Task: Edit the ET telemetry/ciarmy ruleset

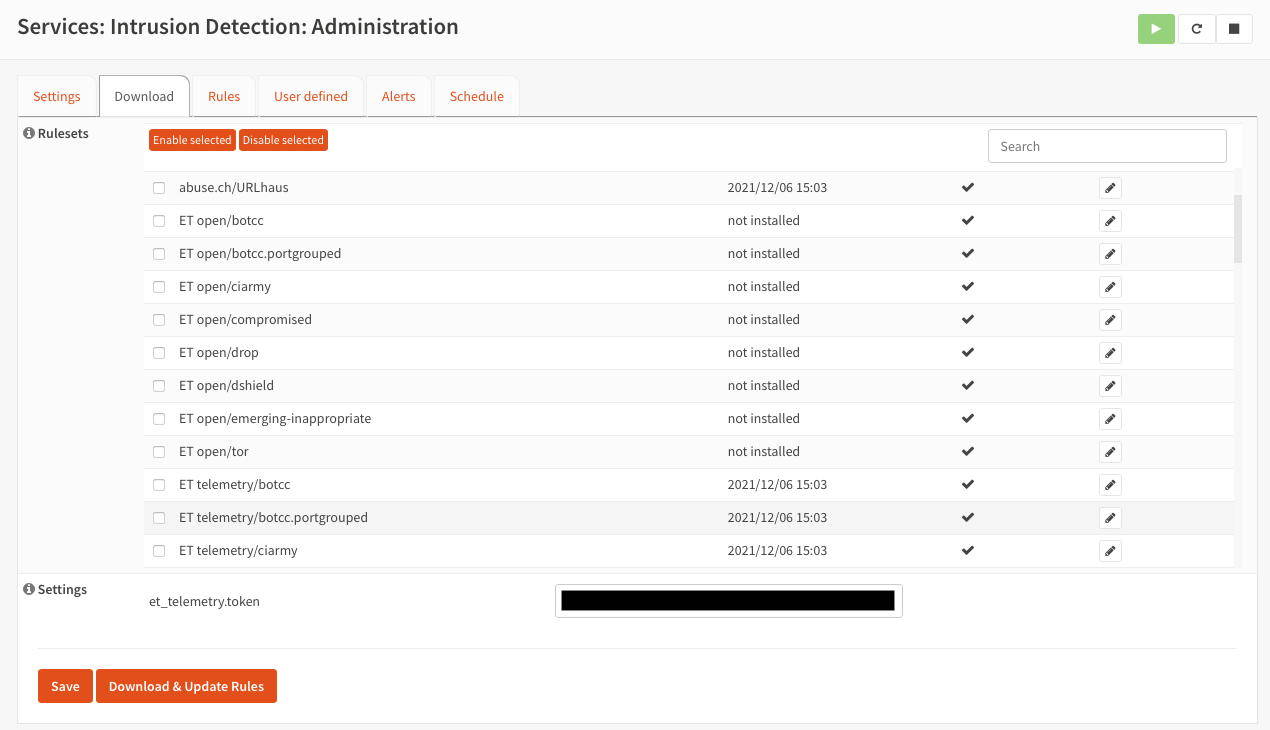Action: (1110, 550)
